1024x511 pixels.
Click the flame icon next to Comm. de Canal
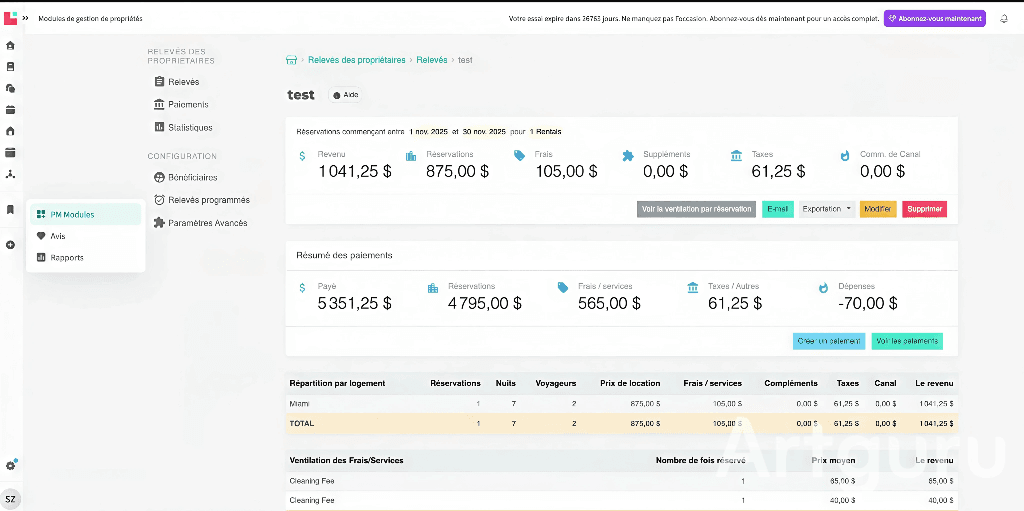coord(845,156)
